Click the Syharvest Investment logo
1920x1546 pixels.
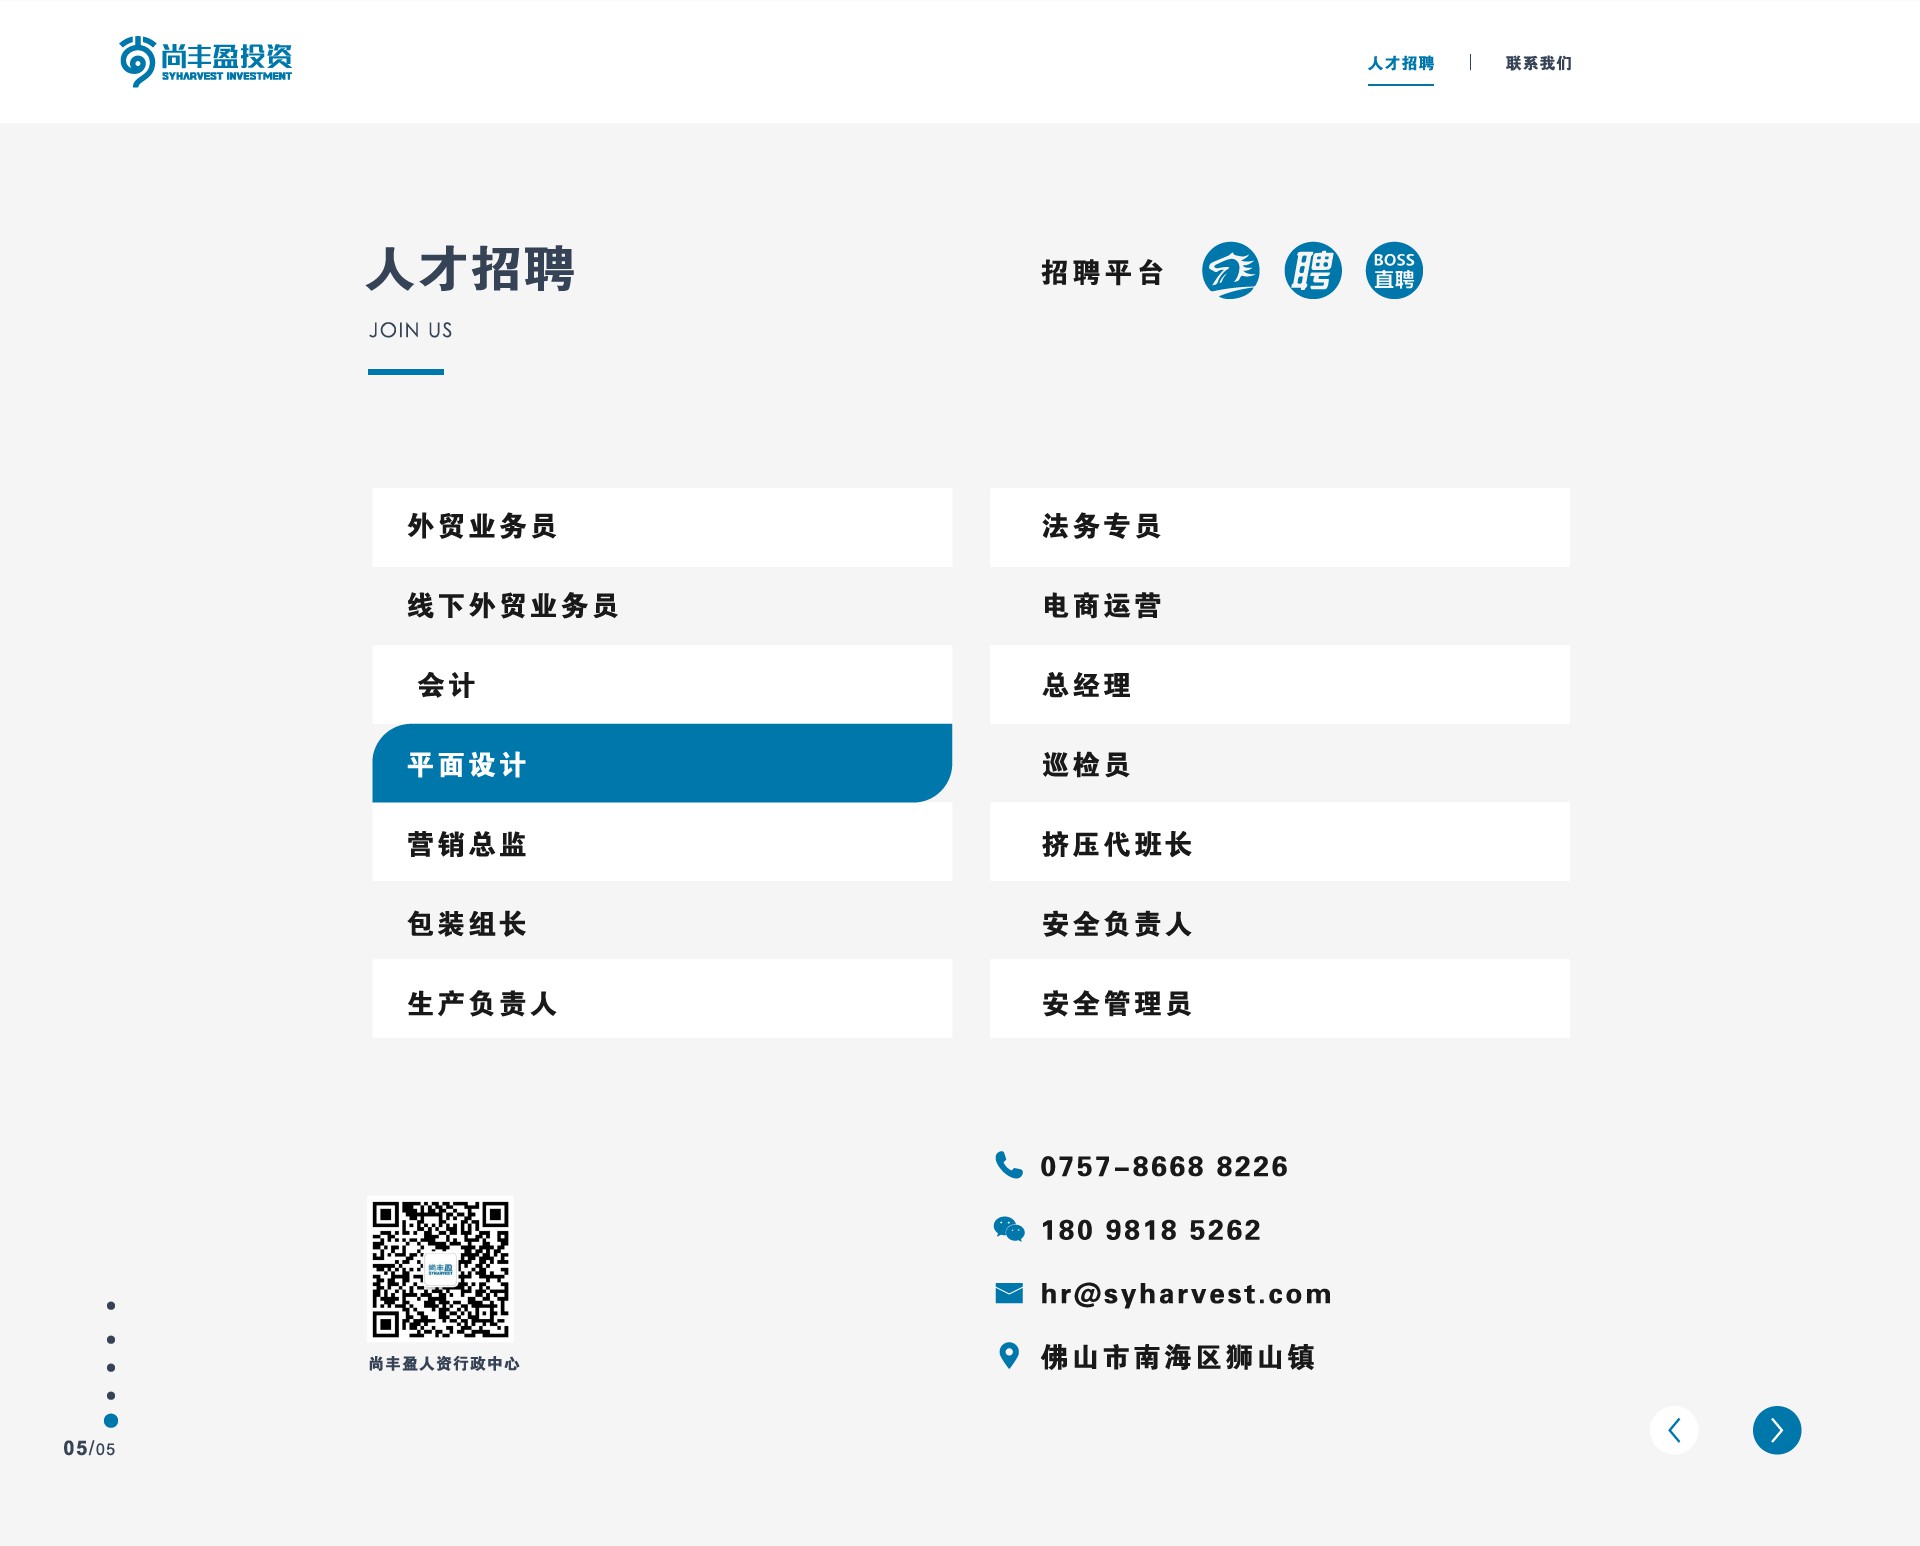(206, 61)
